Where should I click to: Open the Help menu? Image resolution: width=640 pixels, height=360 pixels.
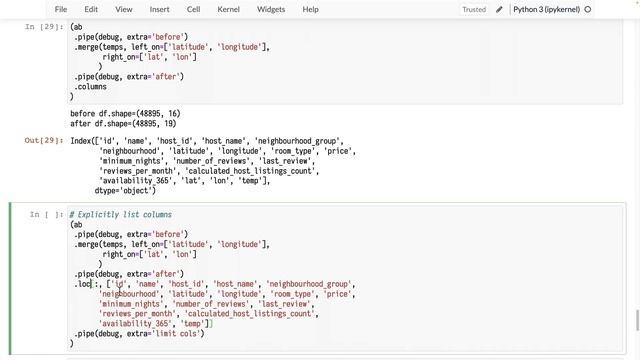[311, 9]
